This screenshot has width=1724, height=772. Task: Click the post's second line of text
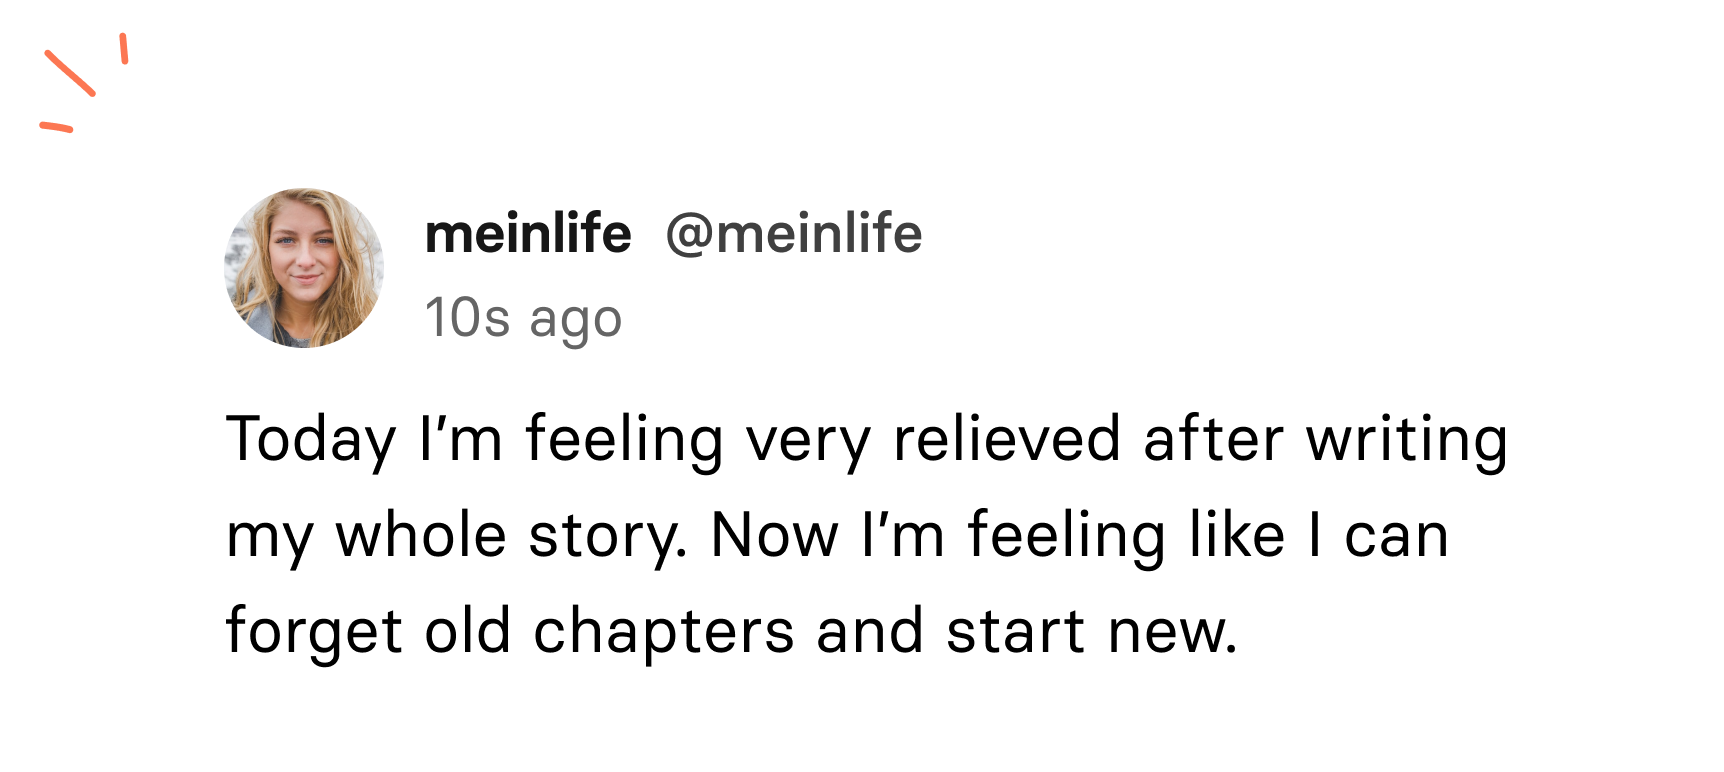pyautogui.click(x=836, y=535)
